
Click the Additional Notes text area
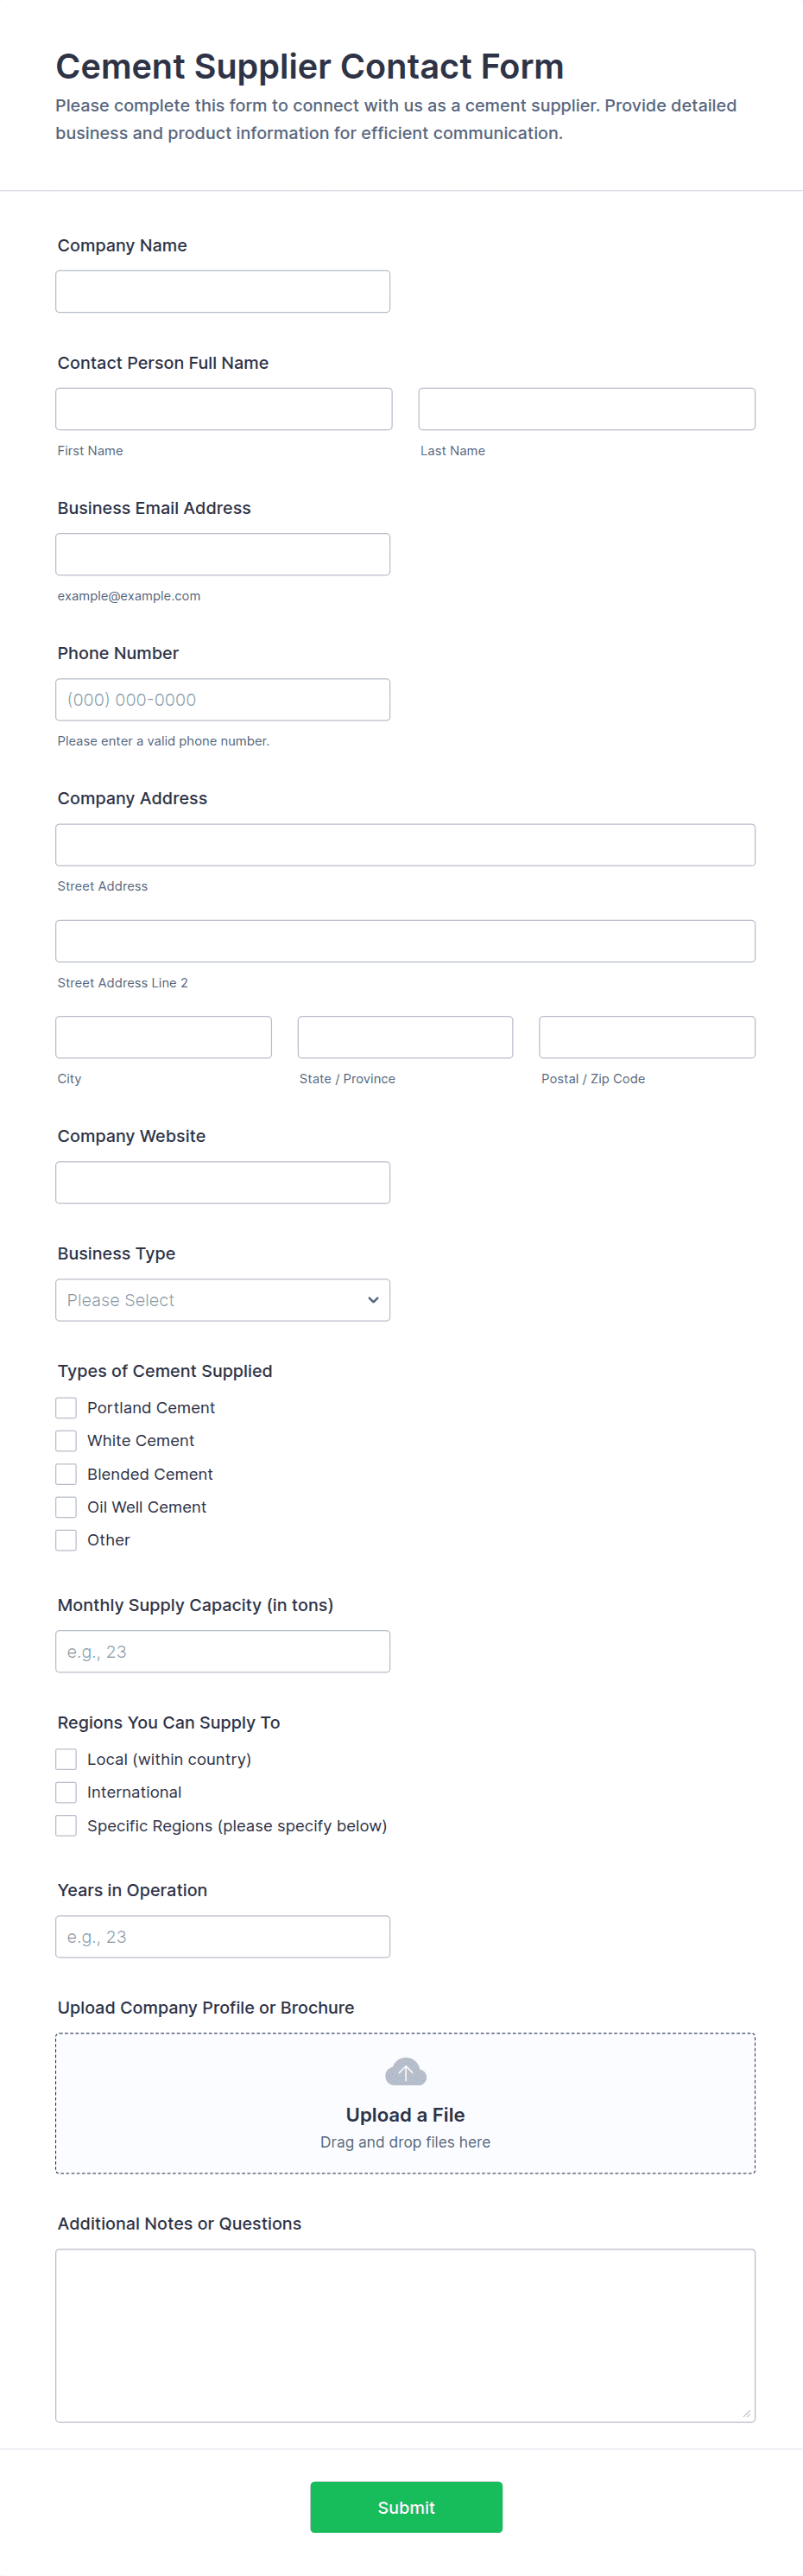coord(405,2335)
